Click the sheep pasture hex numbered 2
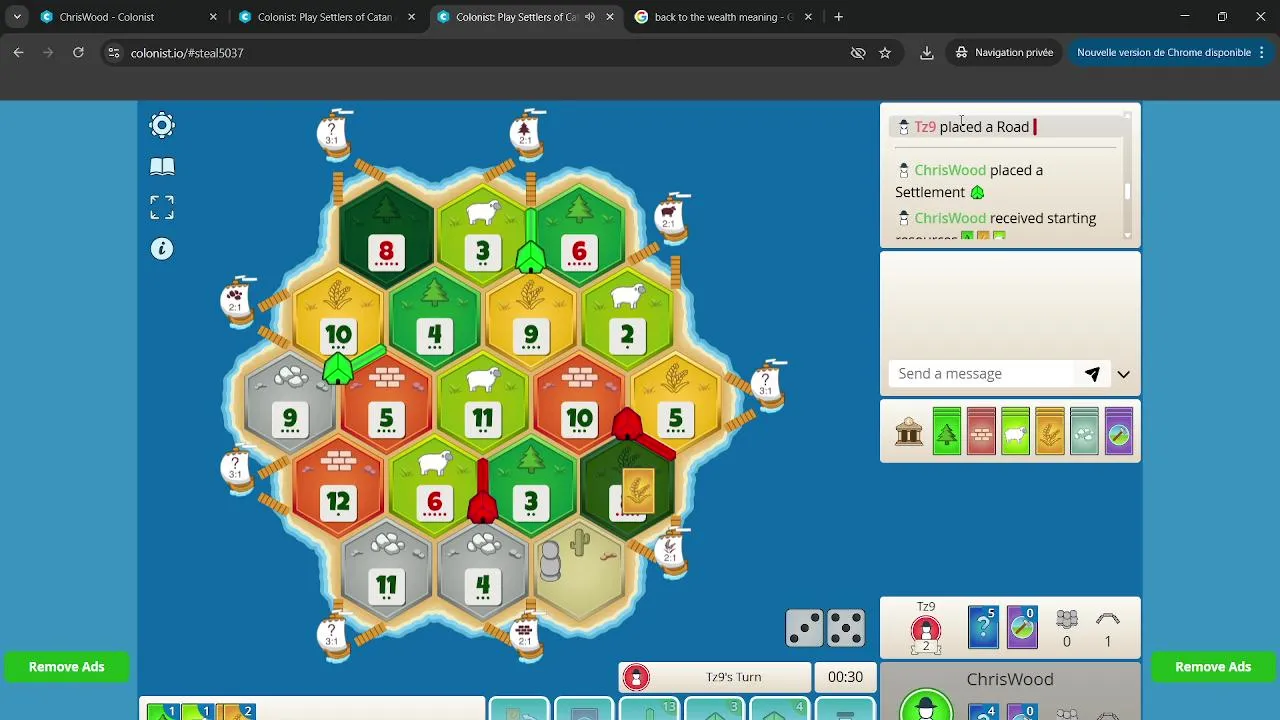Image resolution: width=1280 pixels, height=720 pixels. click(x=627, y=320)
